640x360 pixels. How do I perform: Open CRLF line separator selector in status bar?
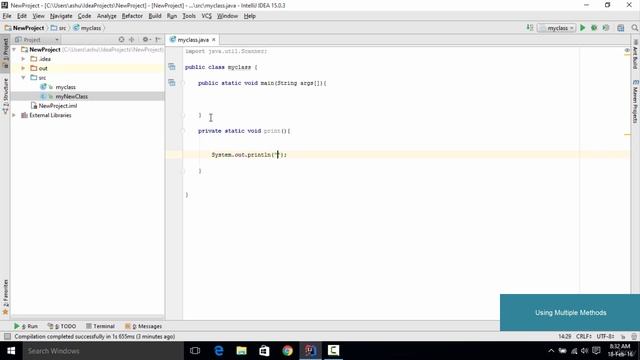(584, 336)
